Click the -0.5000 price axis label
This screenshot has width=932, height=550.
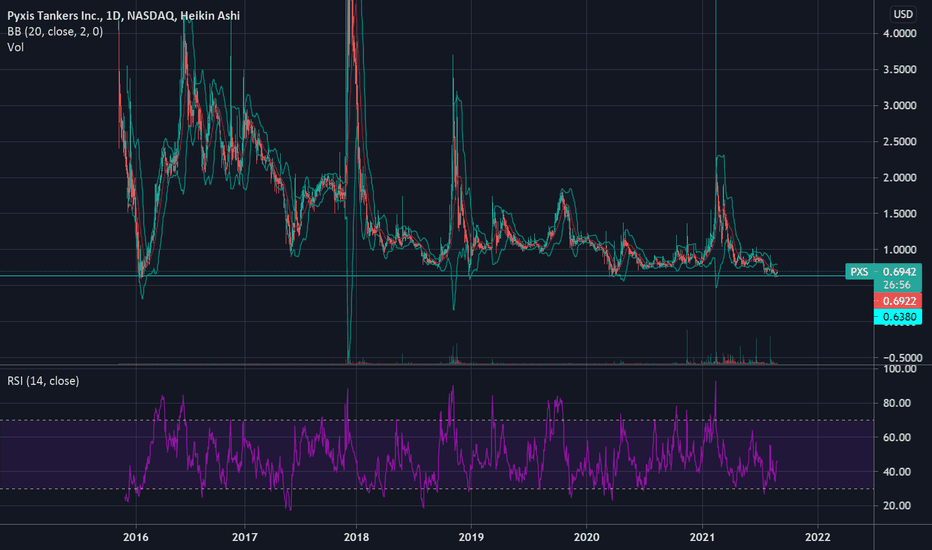pos(902,358)
